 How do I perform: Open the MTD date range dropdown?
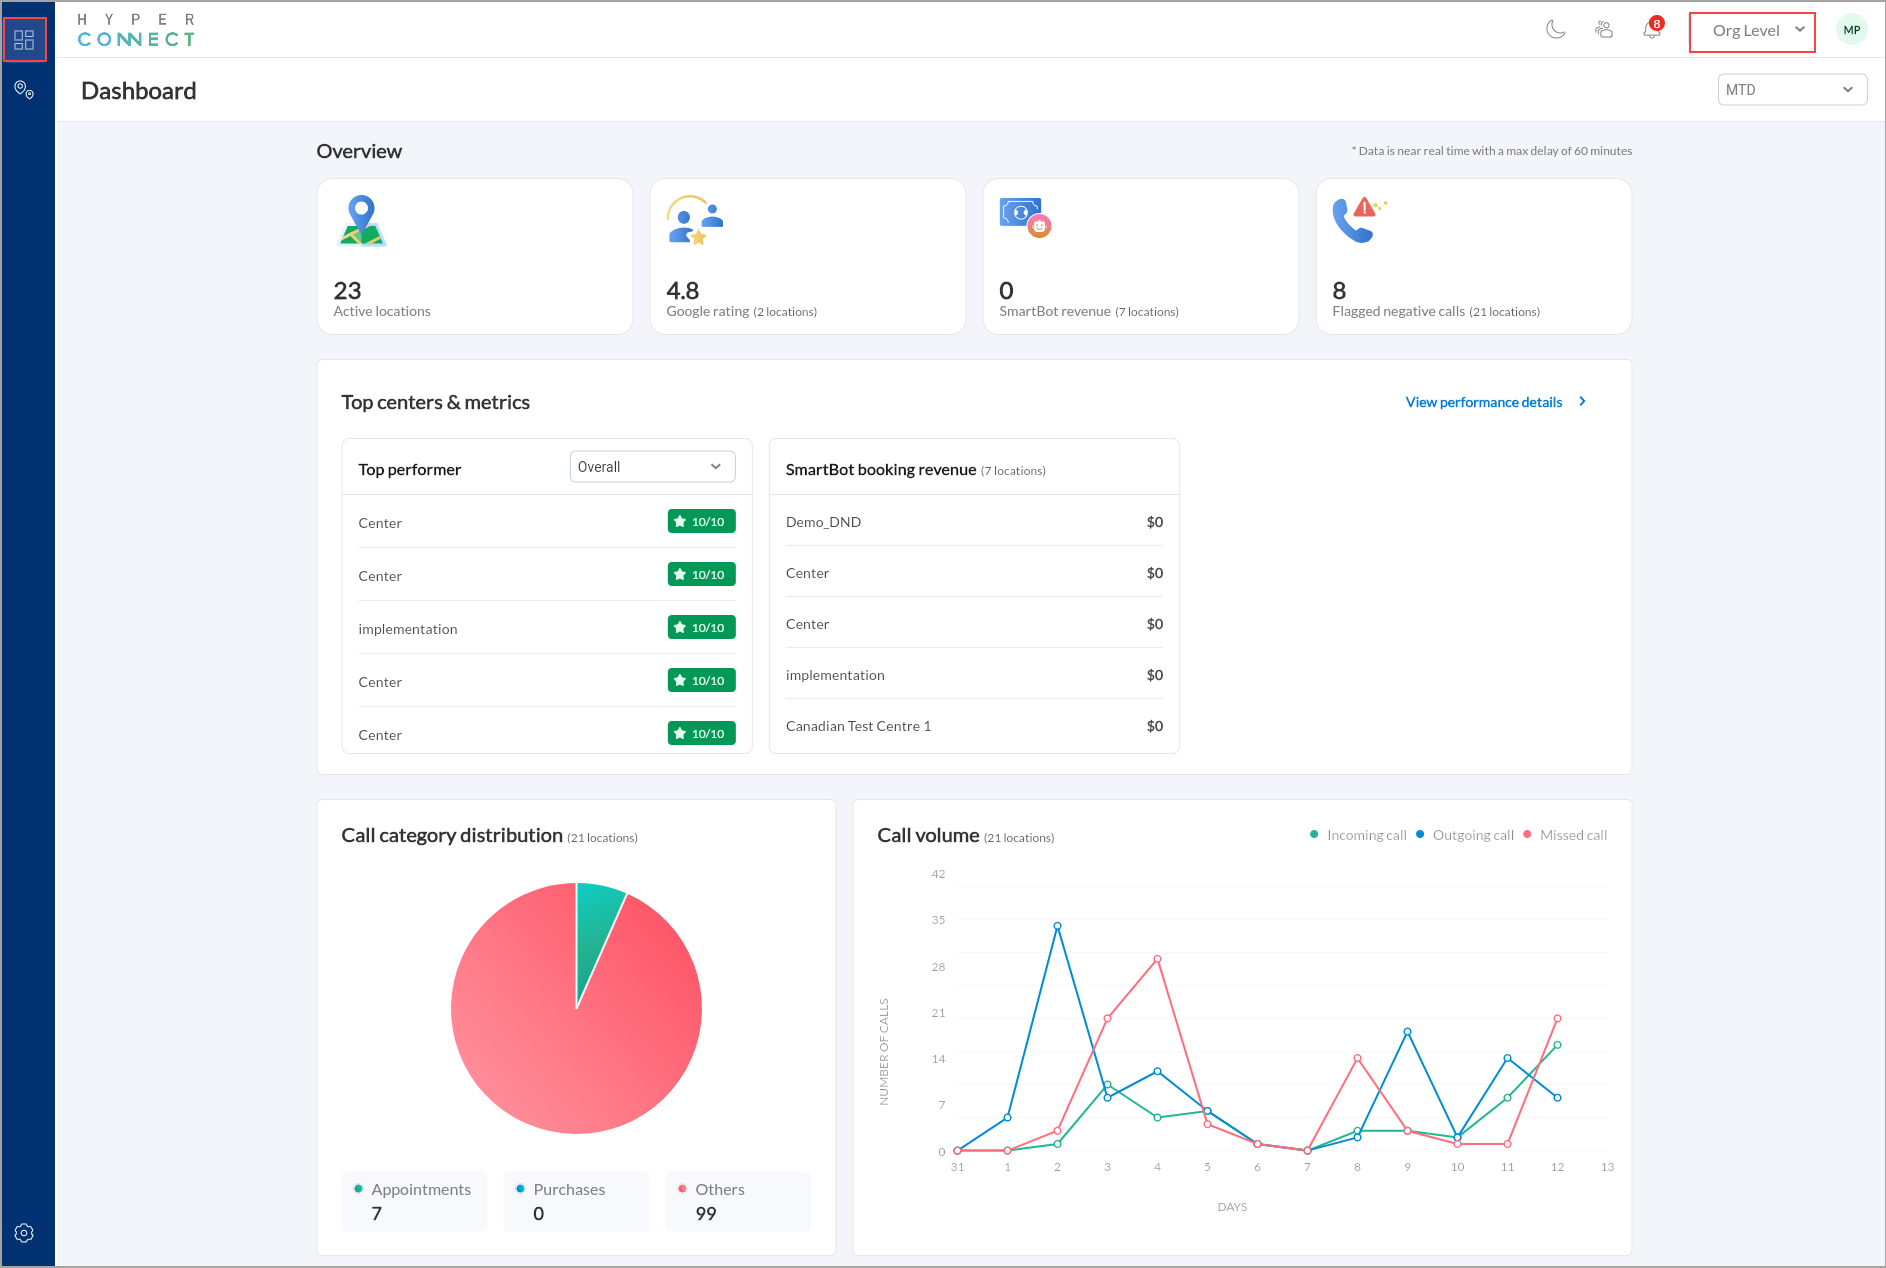coord(1791,90)
